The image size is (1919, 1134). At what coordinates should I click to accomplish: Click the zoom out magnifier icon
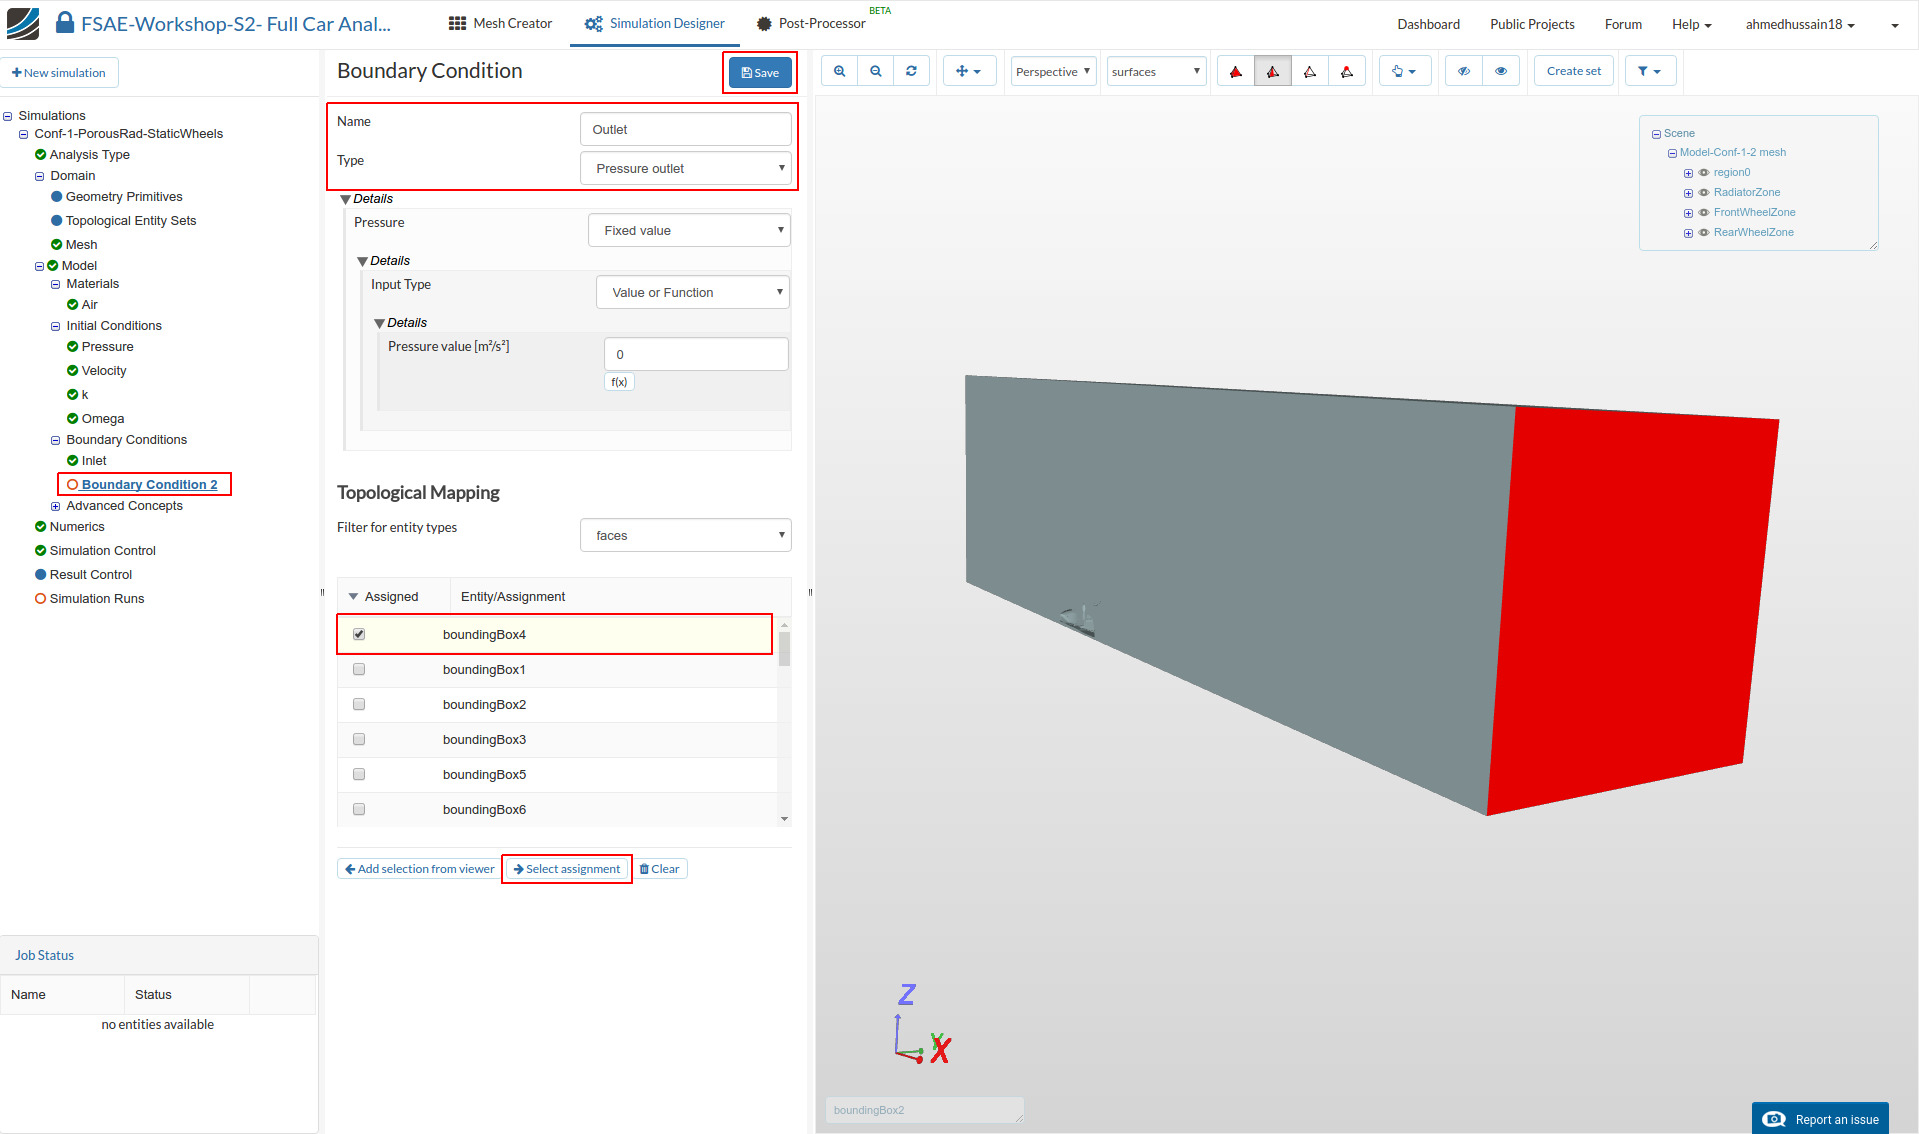(875, 71)
